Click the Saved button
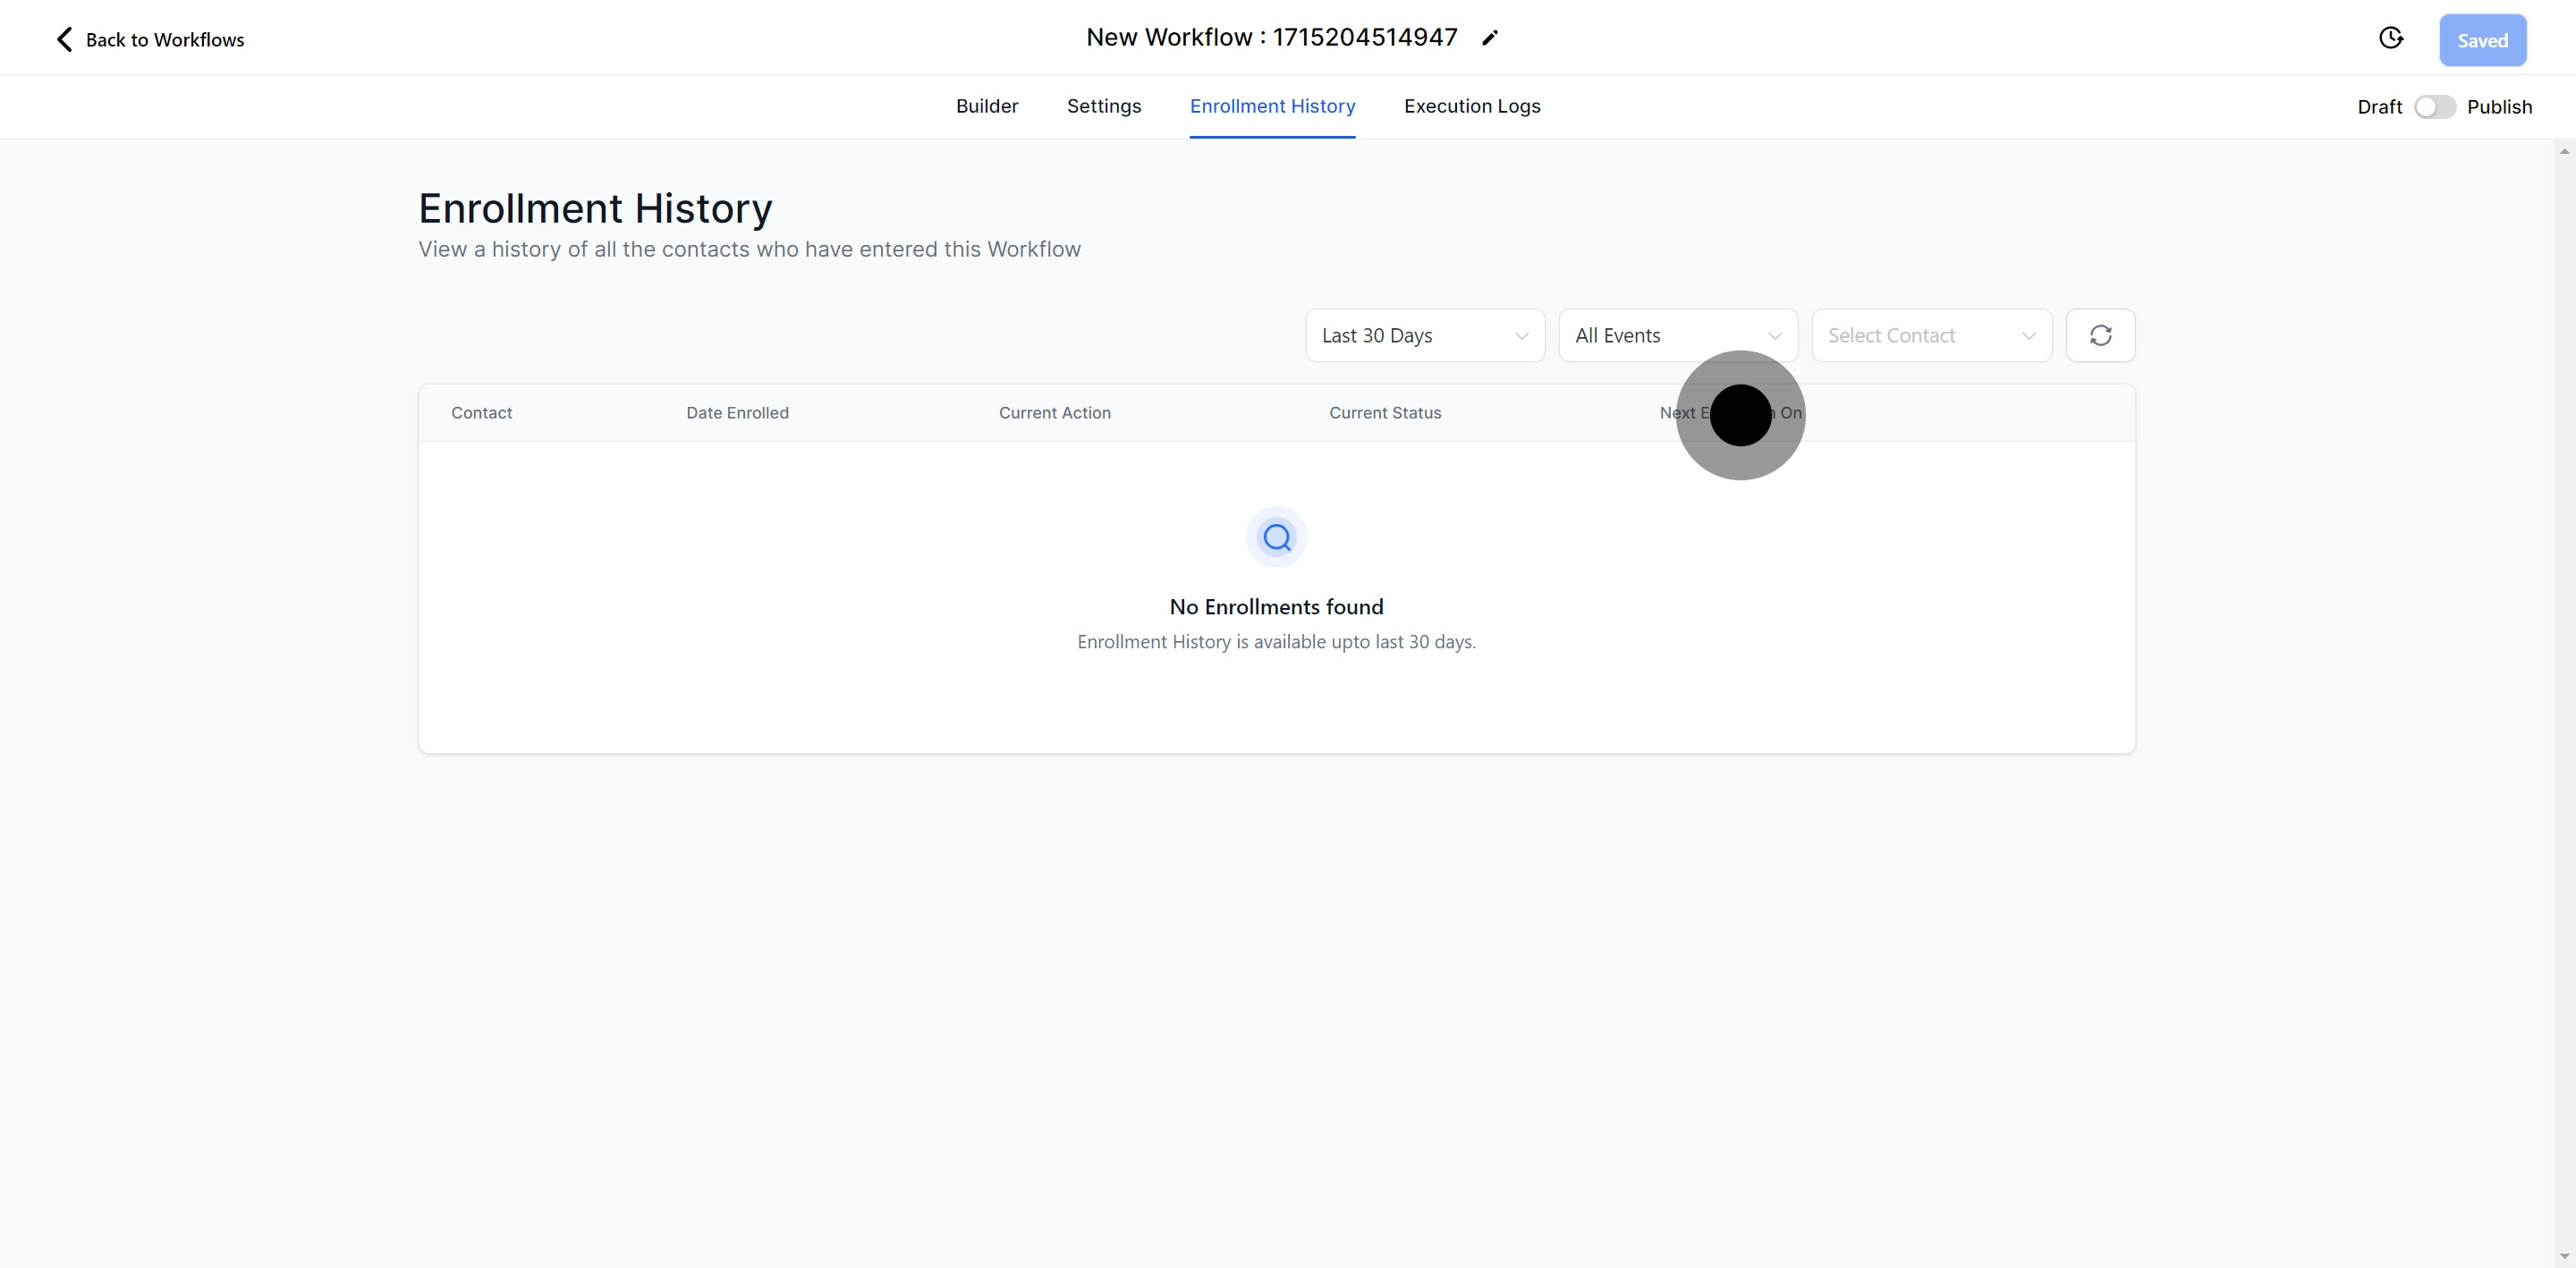The height and width of the screenshot is (1268, 2576). tap(2482, 40)
